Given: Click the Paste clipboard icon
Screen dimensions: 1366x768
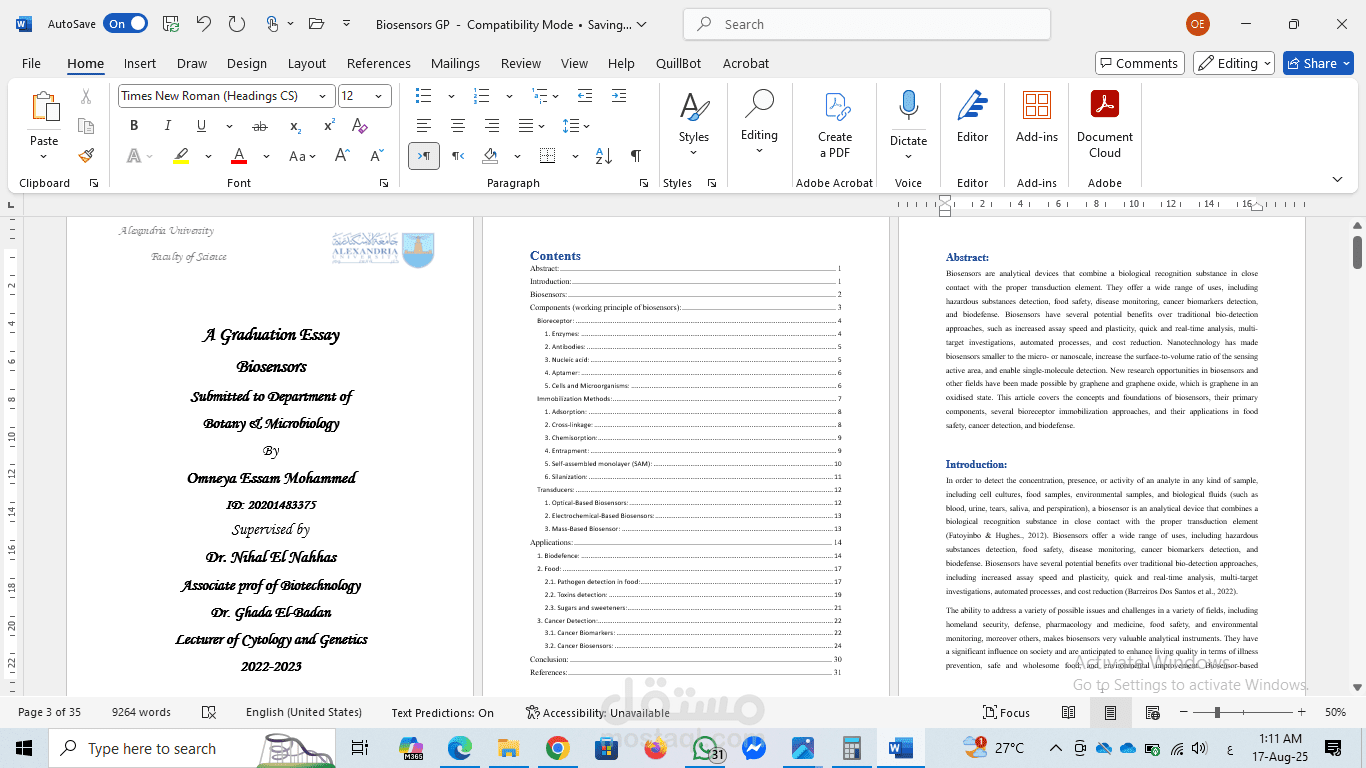Looking at the screenshot, I should pyautogui.click(x=44, y=106).
